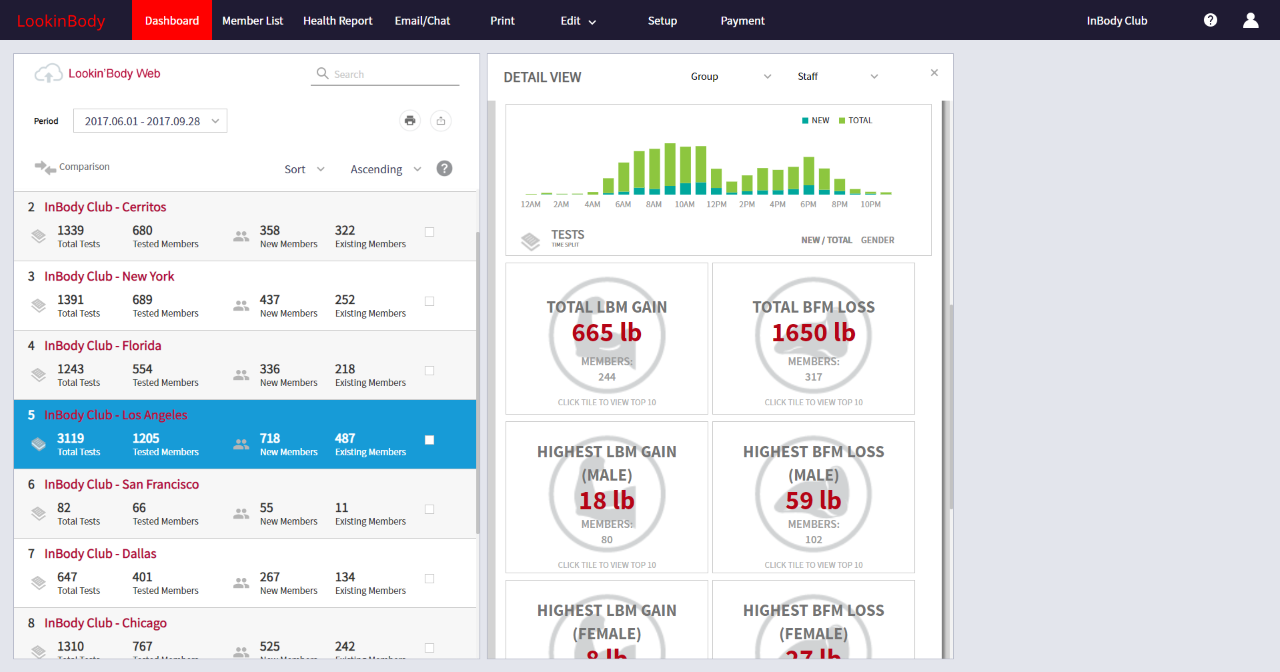This screenshot has height=672, width=1280.
Task: Tick the InBody Club - Dallas checkbox
Action: 430,578
